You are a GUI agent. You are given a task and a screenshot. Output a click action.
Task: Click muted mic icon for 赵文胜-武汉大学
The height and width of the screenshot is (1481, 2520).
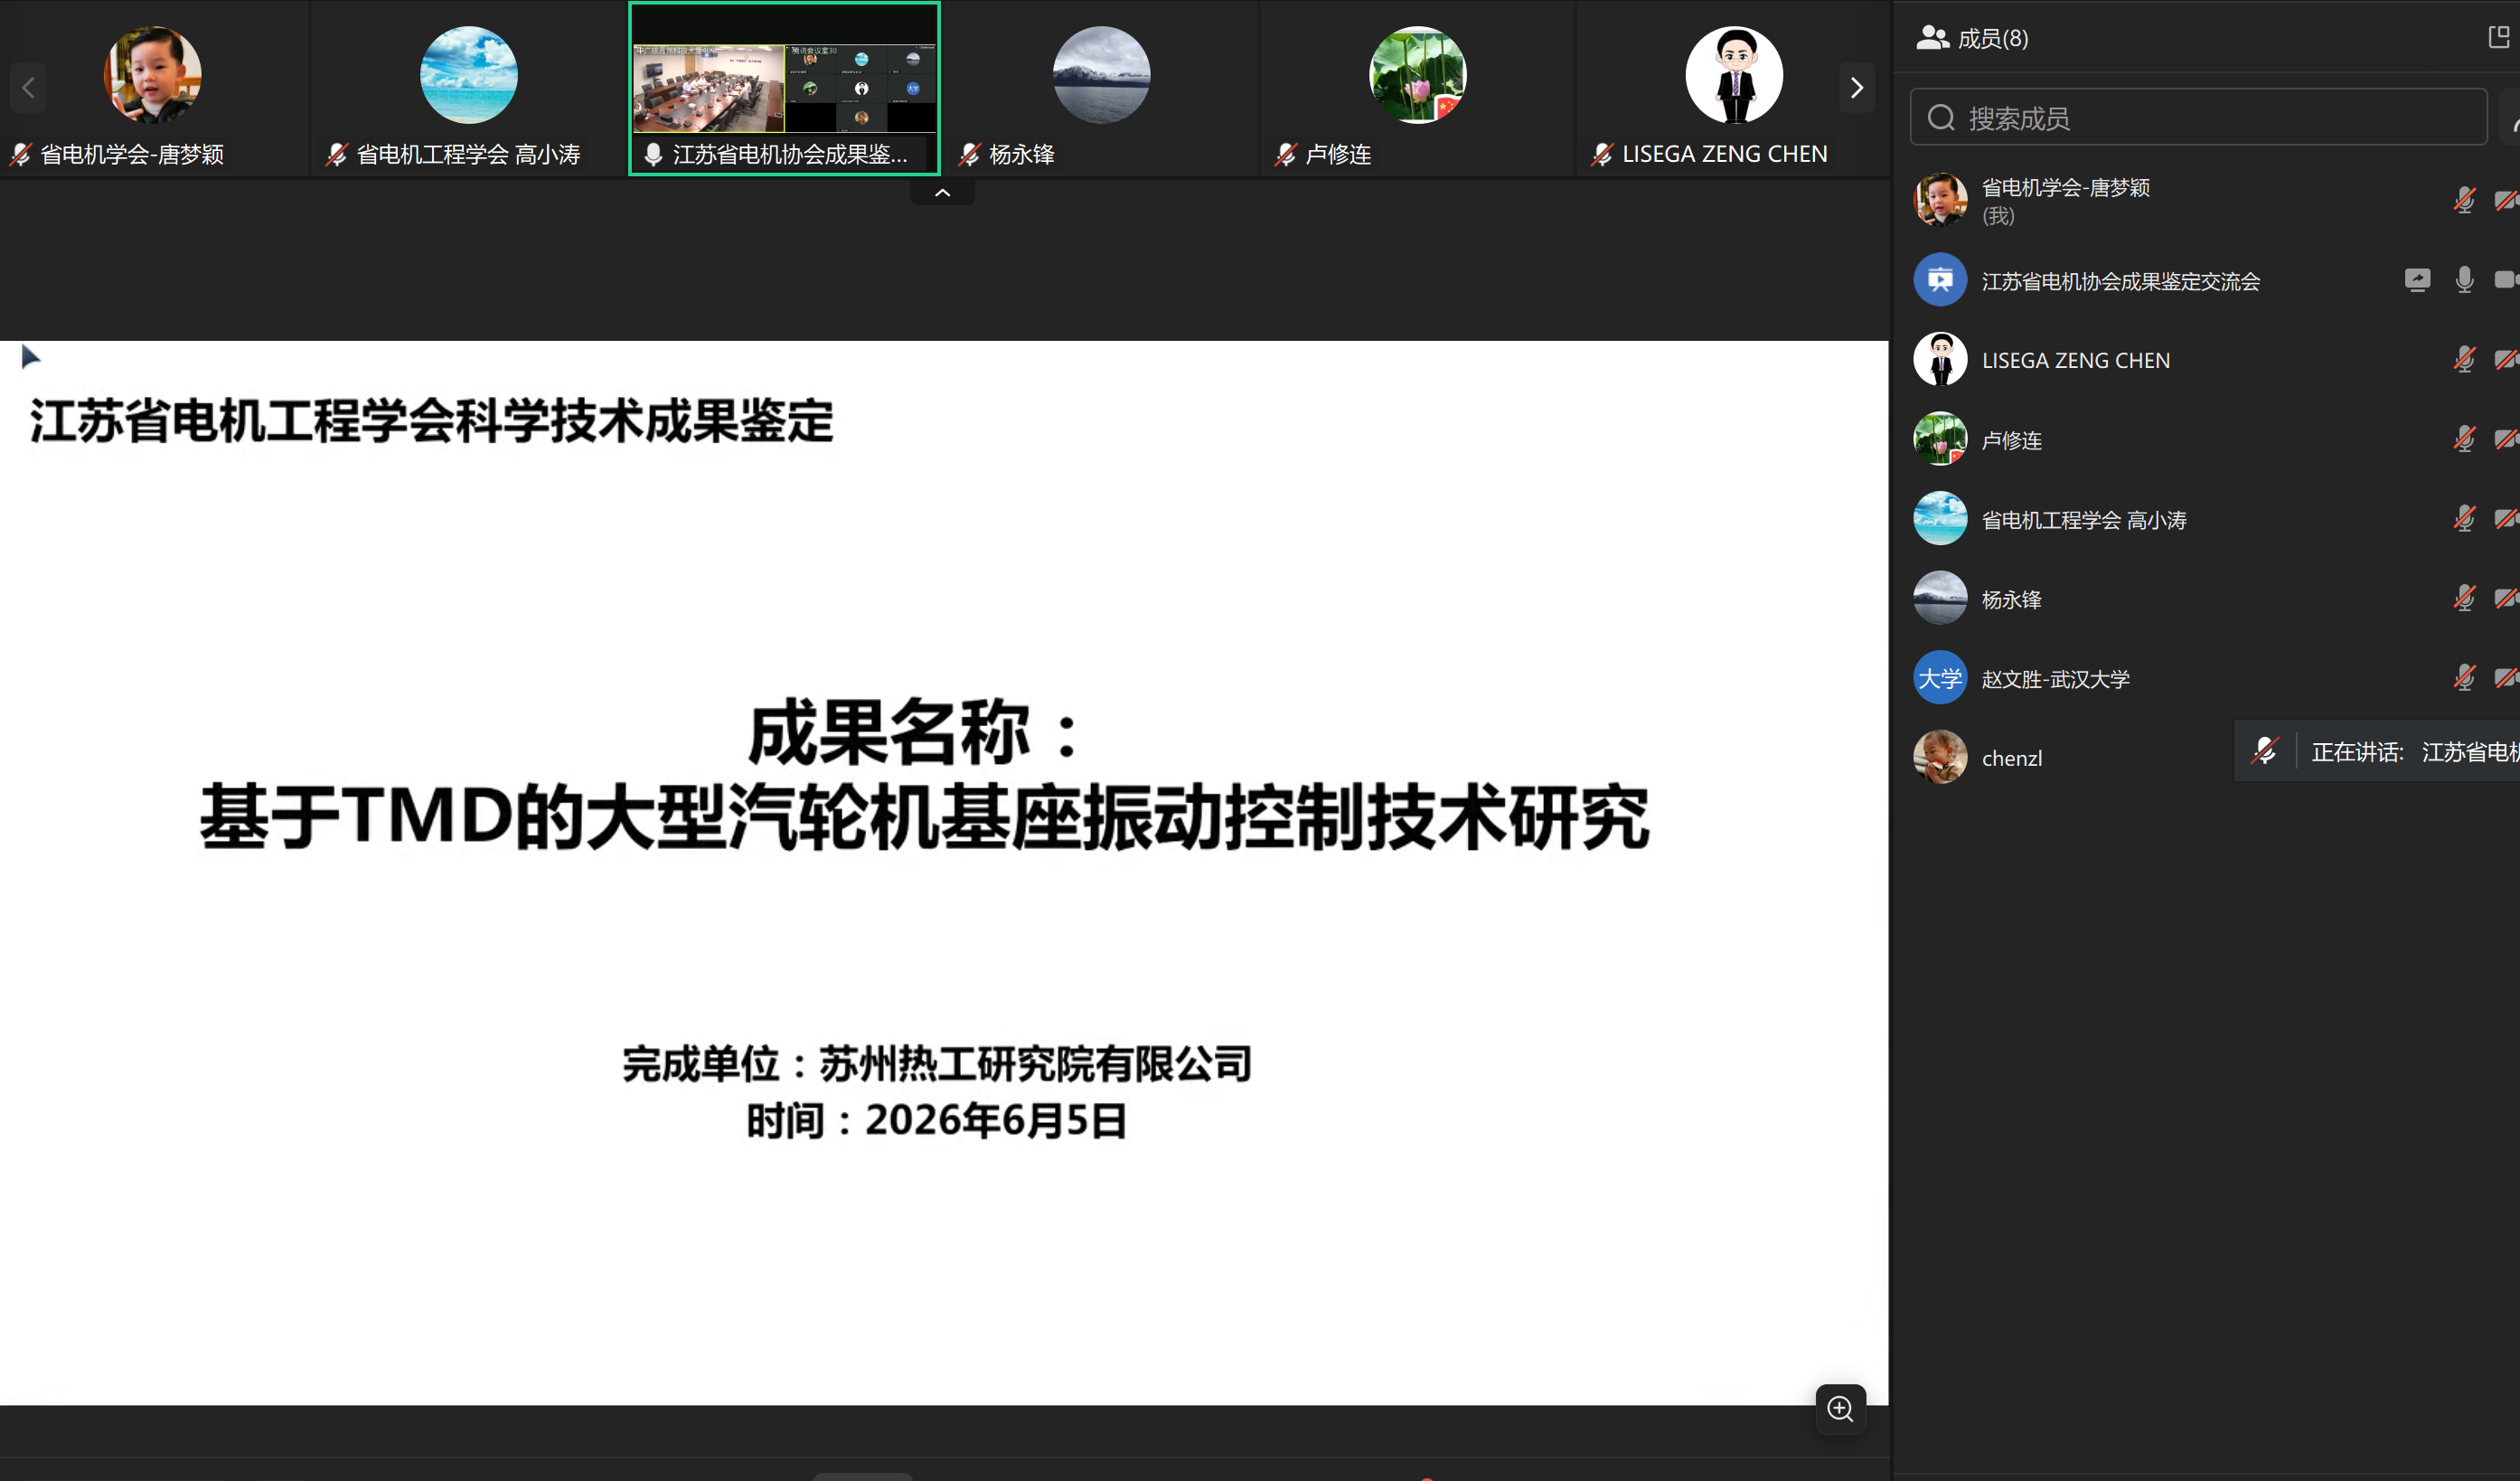click(2464, 678)
